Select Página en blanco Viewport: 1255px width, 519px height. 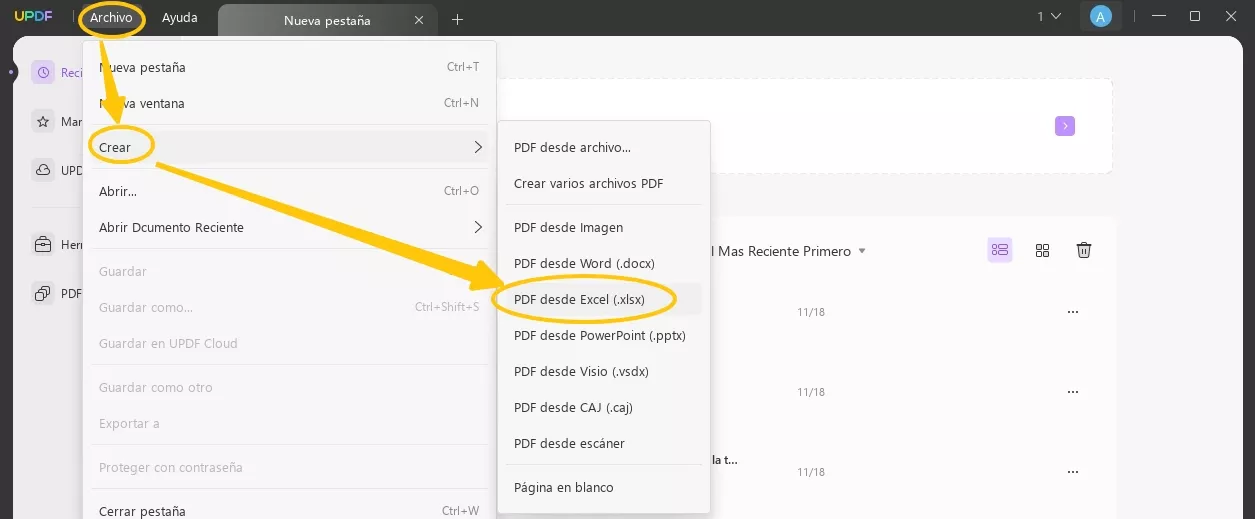pos(603,487)
